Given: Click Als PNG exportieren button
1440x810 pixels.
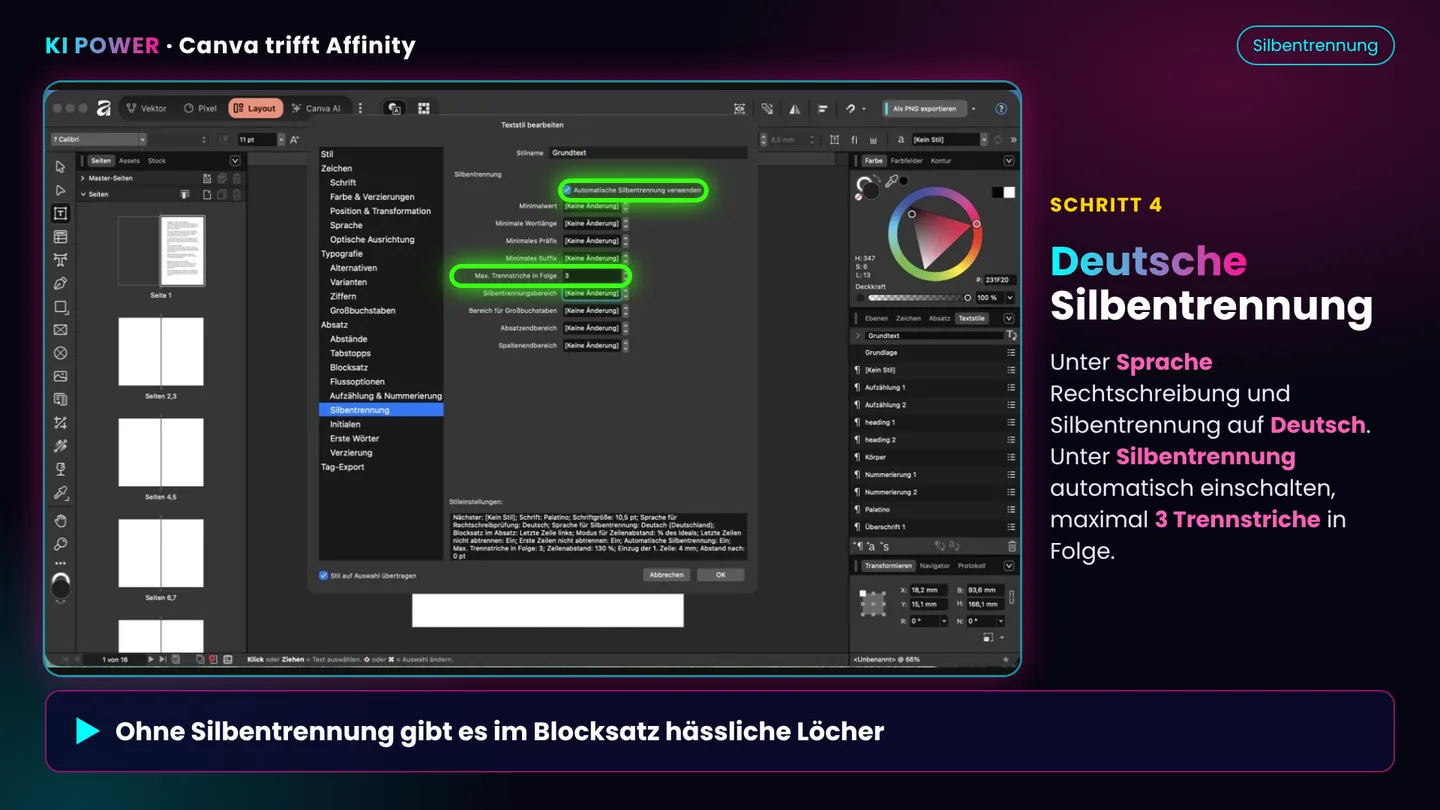Looking at the screenshot, I should pos(924,108).
